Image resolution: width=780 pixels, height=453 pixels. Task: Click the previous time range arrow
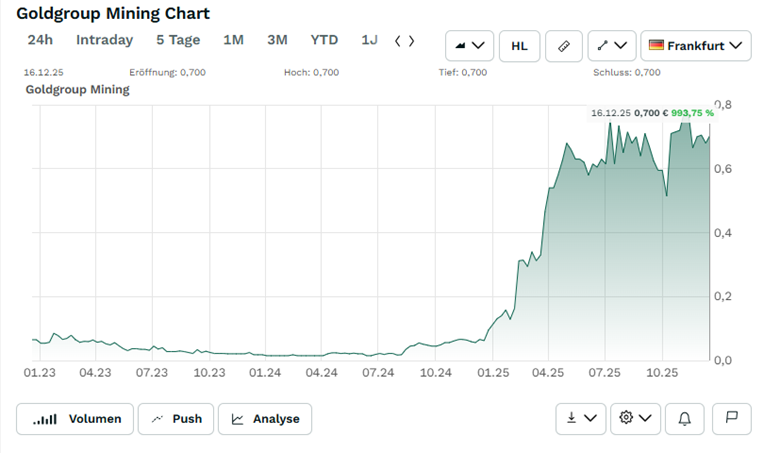[398, 41]
